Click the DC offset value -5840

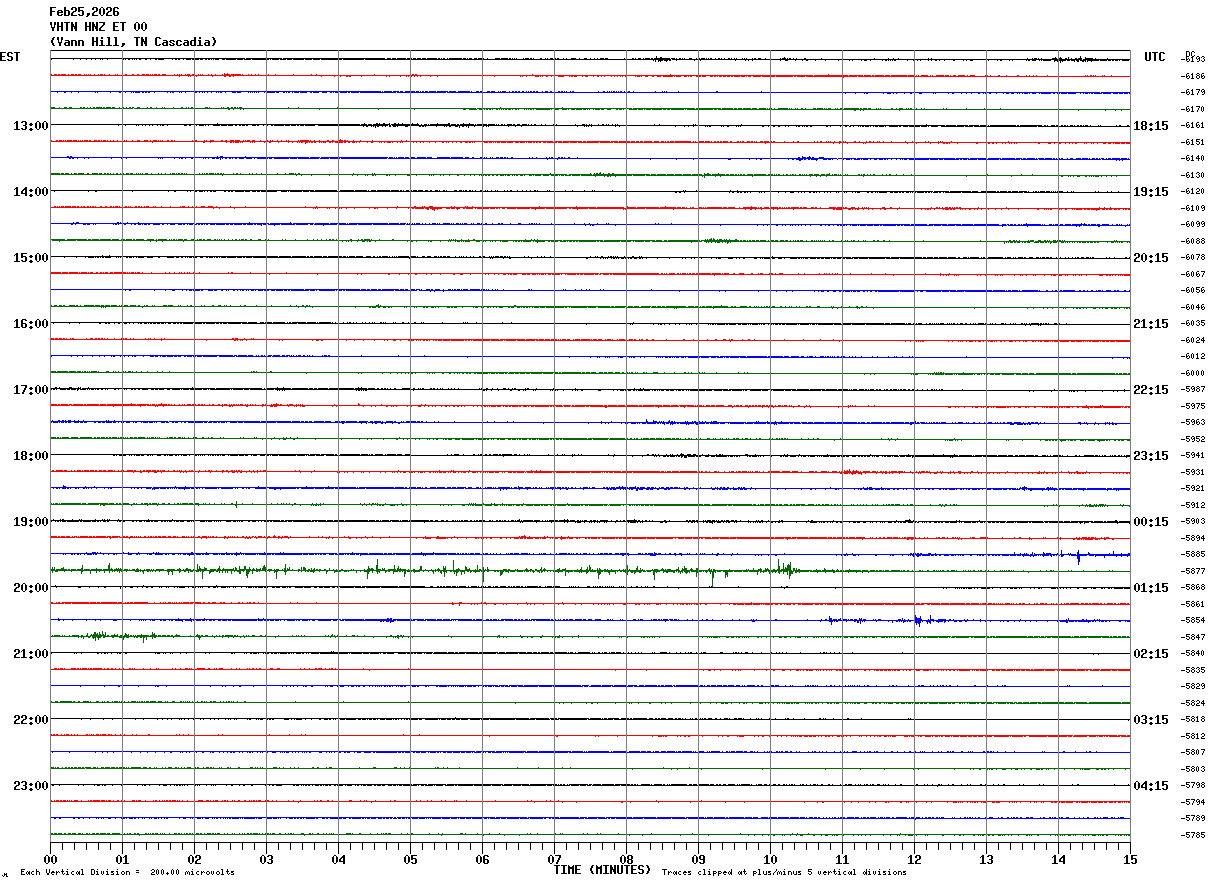tap(1194, 654)
